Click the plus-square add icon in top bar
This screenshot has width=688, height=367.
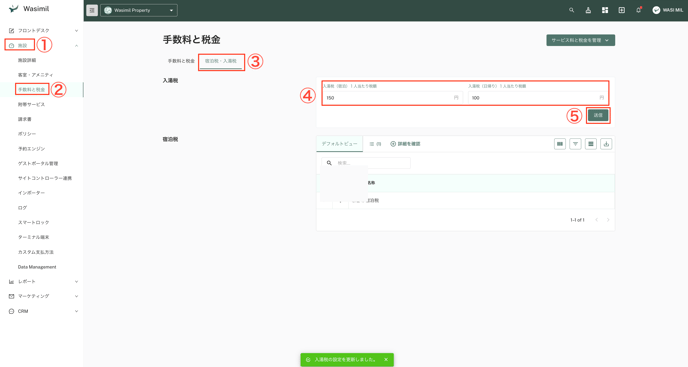(x=622, y=10)
